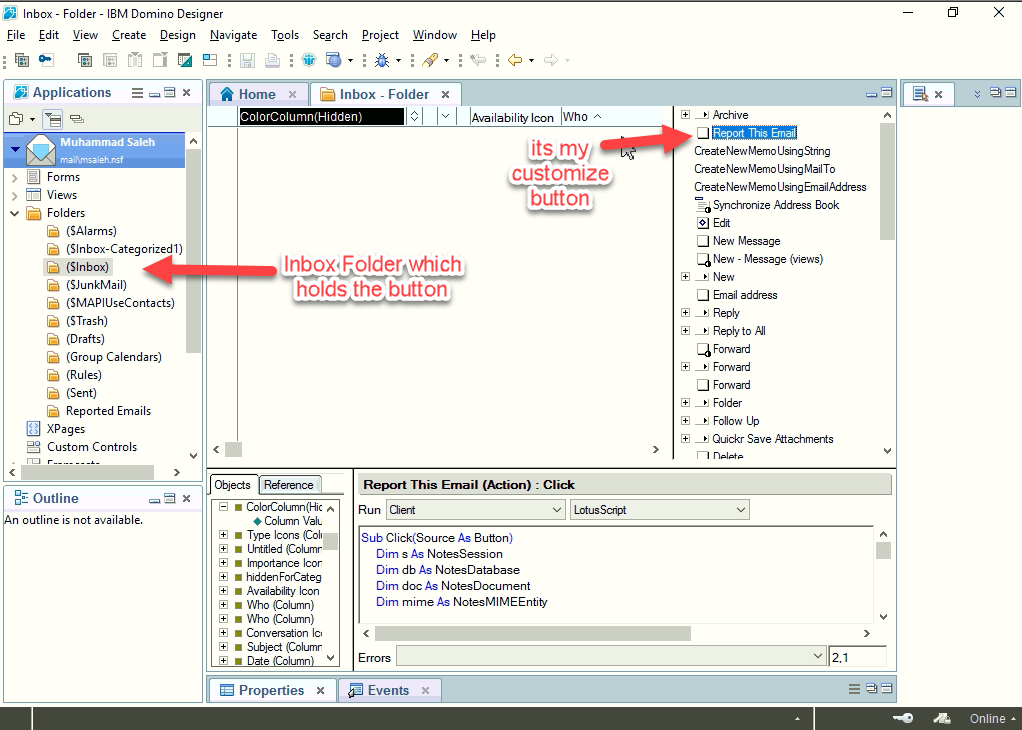The image size is (1022, 730).
Task: Expand the Forms tree node
Action: click(14, 177)
